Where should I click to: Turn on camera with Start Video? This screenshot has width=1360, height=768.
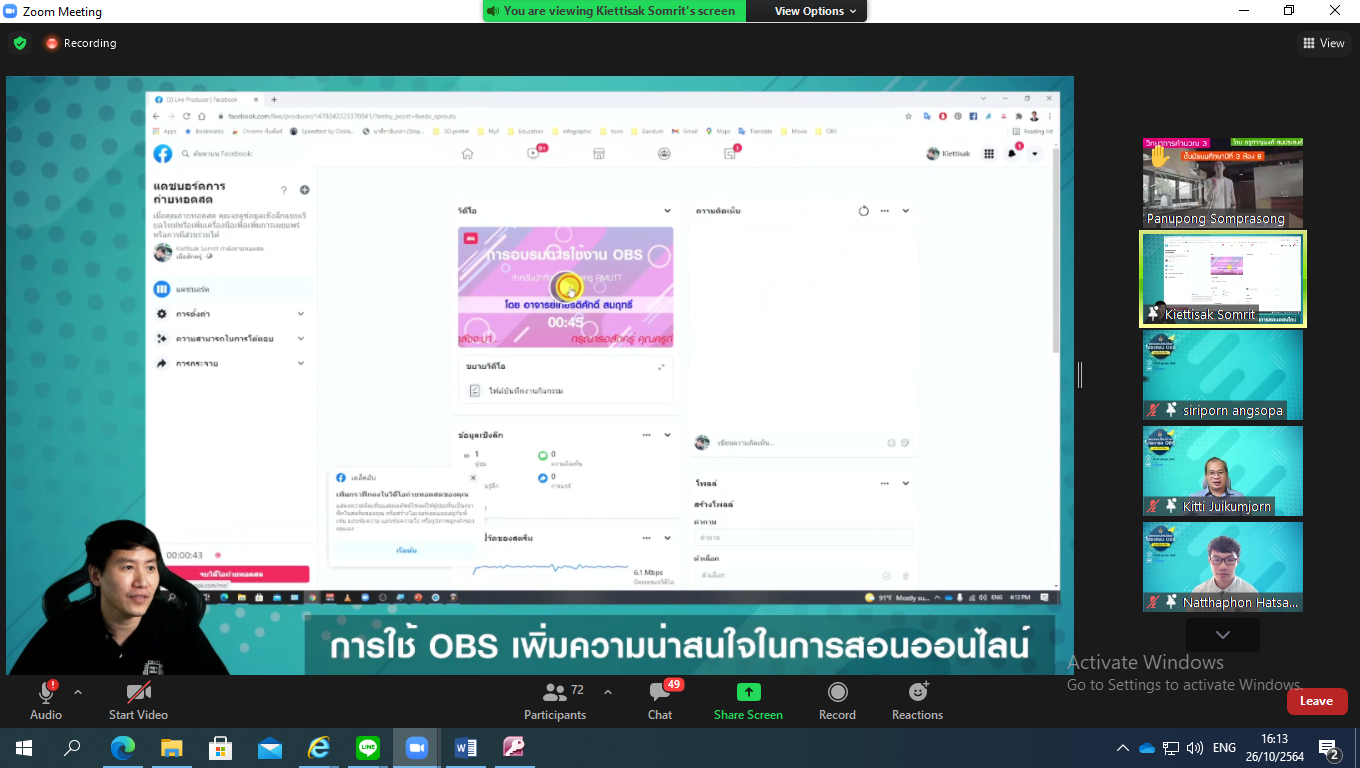click(138, 700)
